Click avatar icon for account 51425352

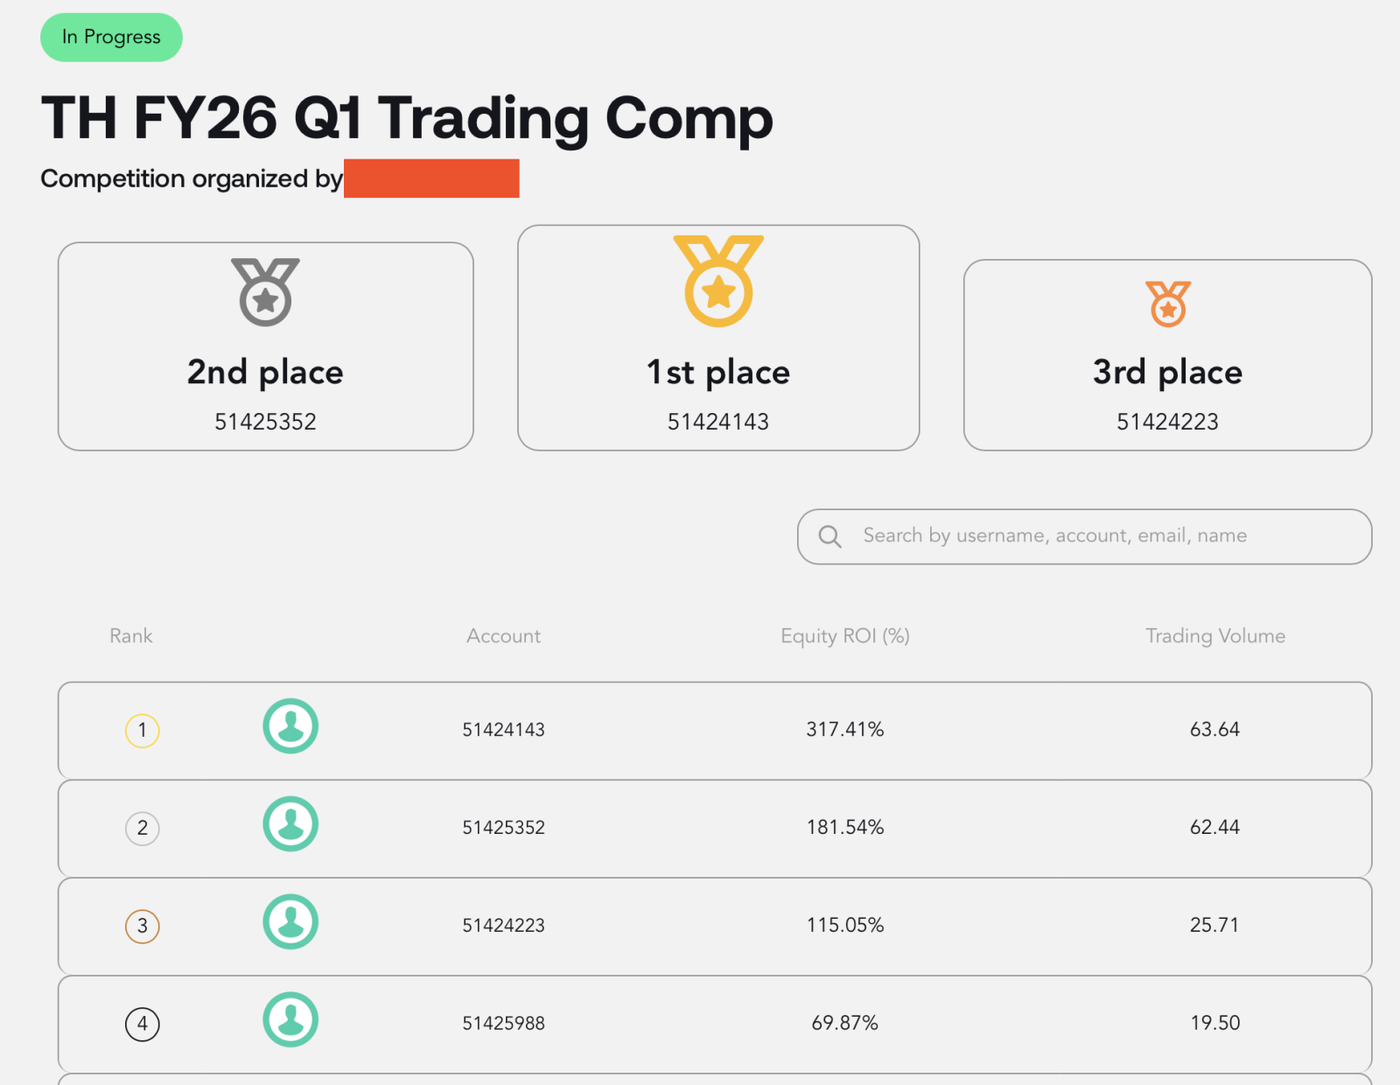pos(291,824)
